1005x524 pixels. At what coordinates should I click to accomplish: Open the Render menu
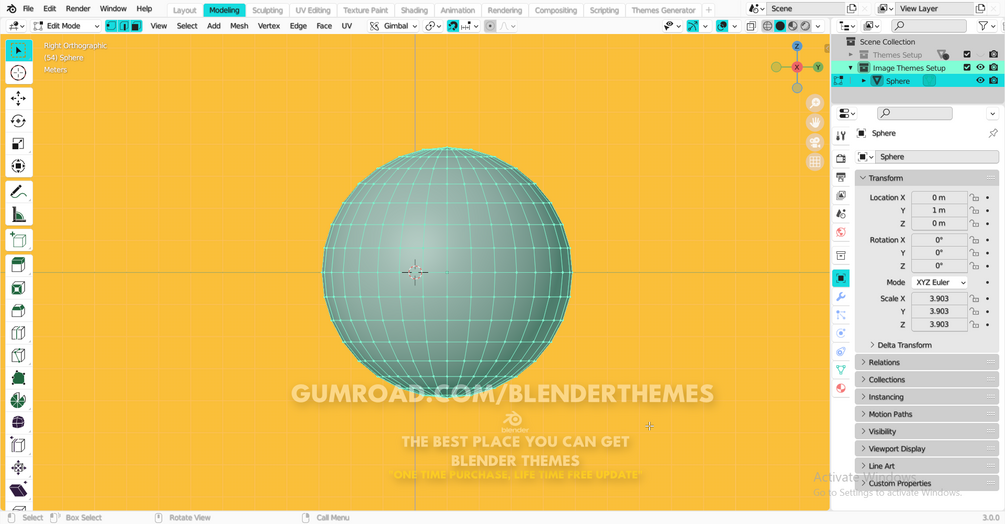click(x=78, y=9)
